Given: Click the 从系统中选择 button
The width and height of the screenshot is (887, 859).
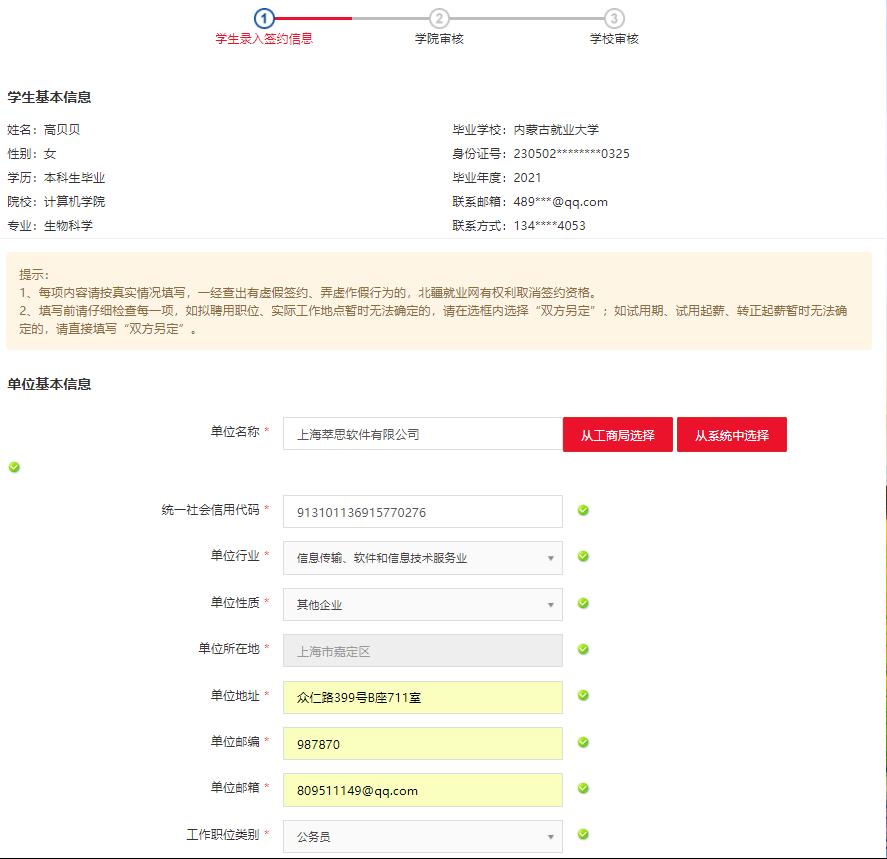Looking at the screenshot, I should tap(731, 435).
